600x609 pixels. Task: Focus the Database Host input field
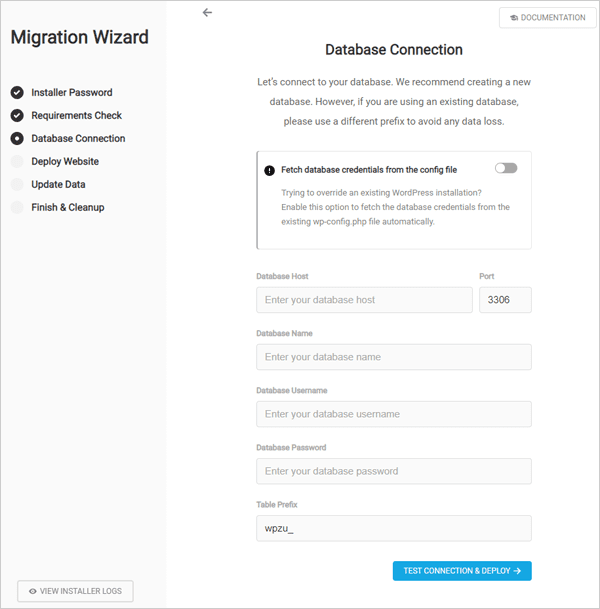coord(364,300)
